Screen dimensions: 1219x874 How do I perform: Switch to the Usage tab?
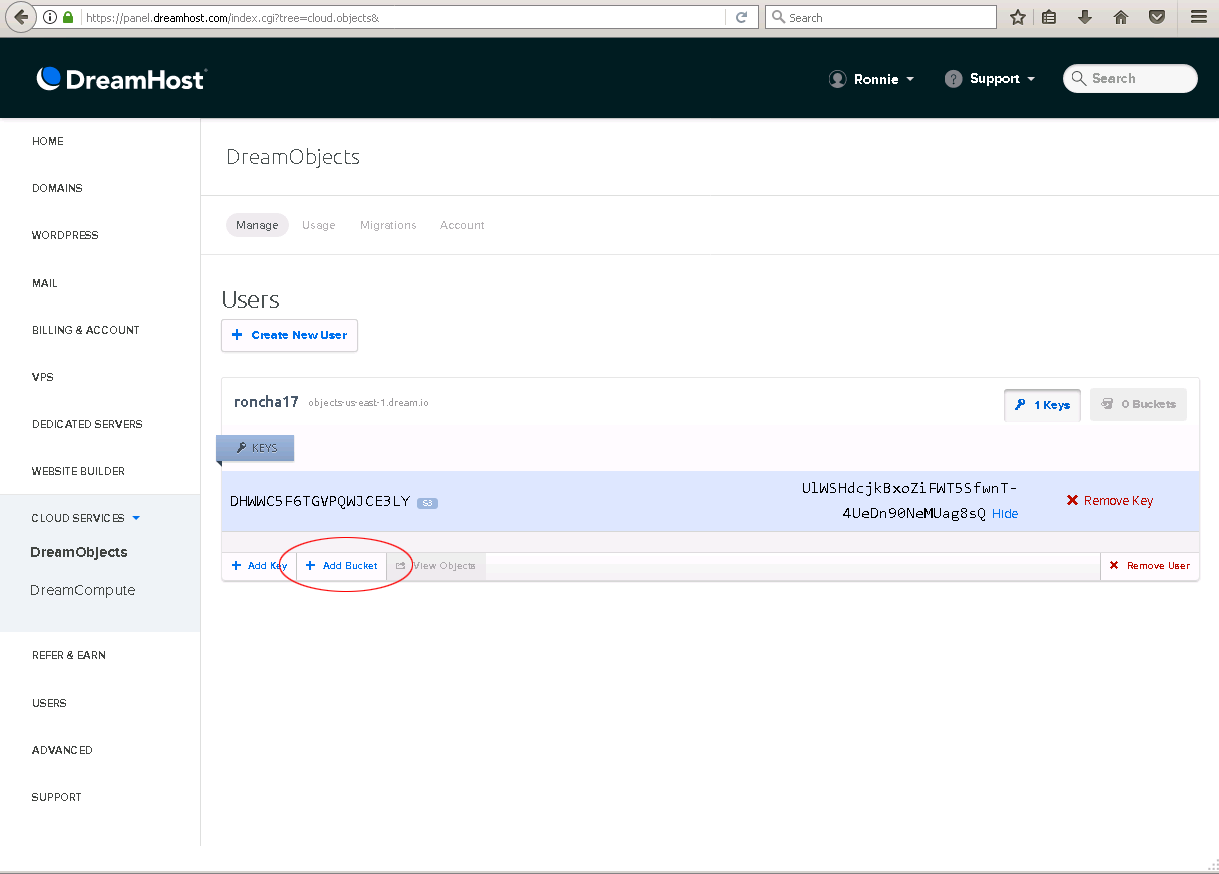(319, 225)
